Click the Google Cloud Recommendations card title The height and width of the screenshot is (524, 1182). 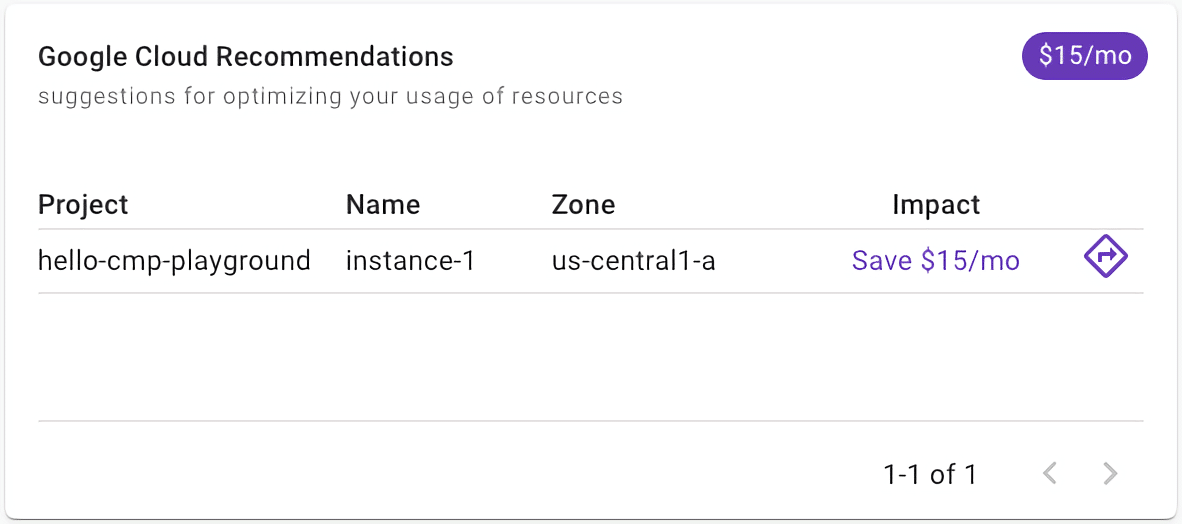(x=245, y=57)
